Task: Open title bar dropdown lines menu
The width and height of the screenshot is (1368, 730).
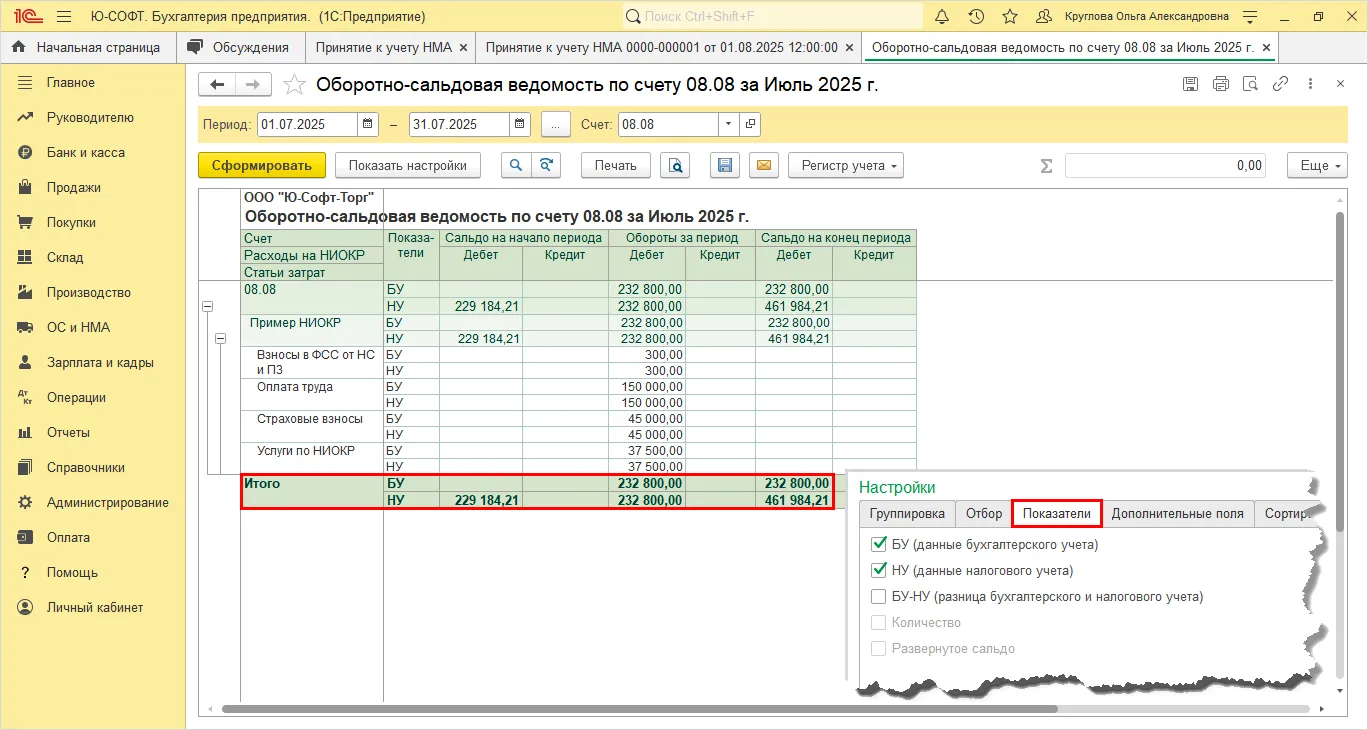Action: (x=1248, y=16)
